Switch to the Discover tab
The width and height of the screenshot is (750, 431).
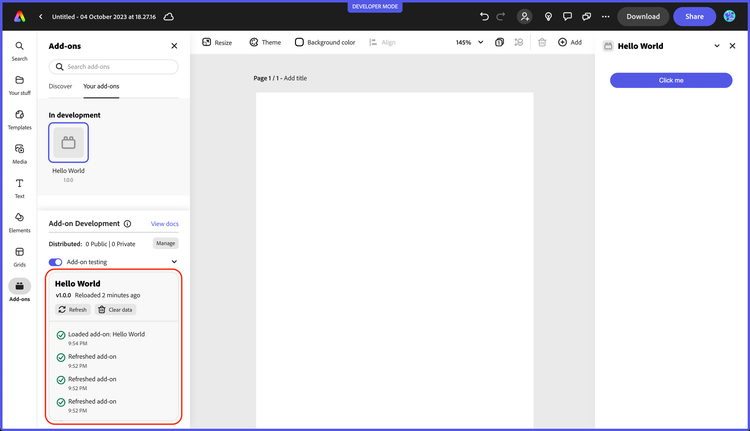point(60,87)
